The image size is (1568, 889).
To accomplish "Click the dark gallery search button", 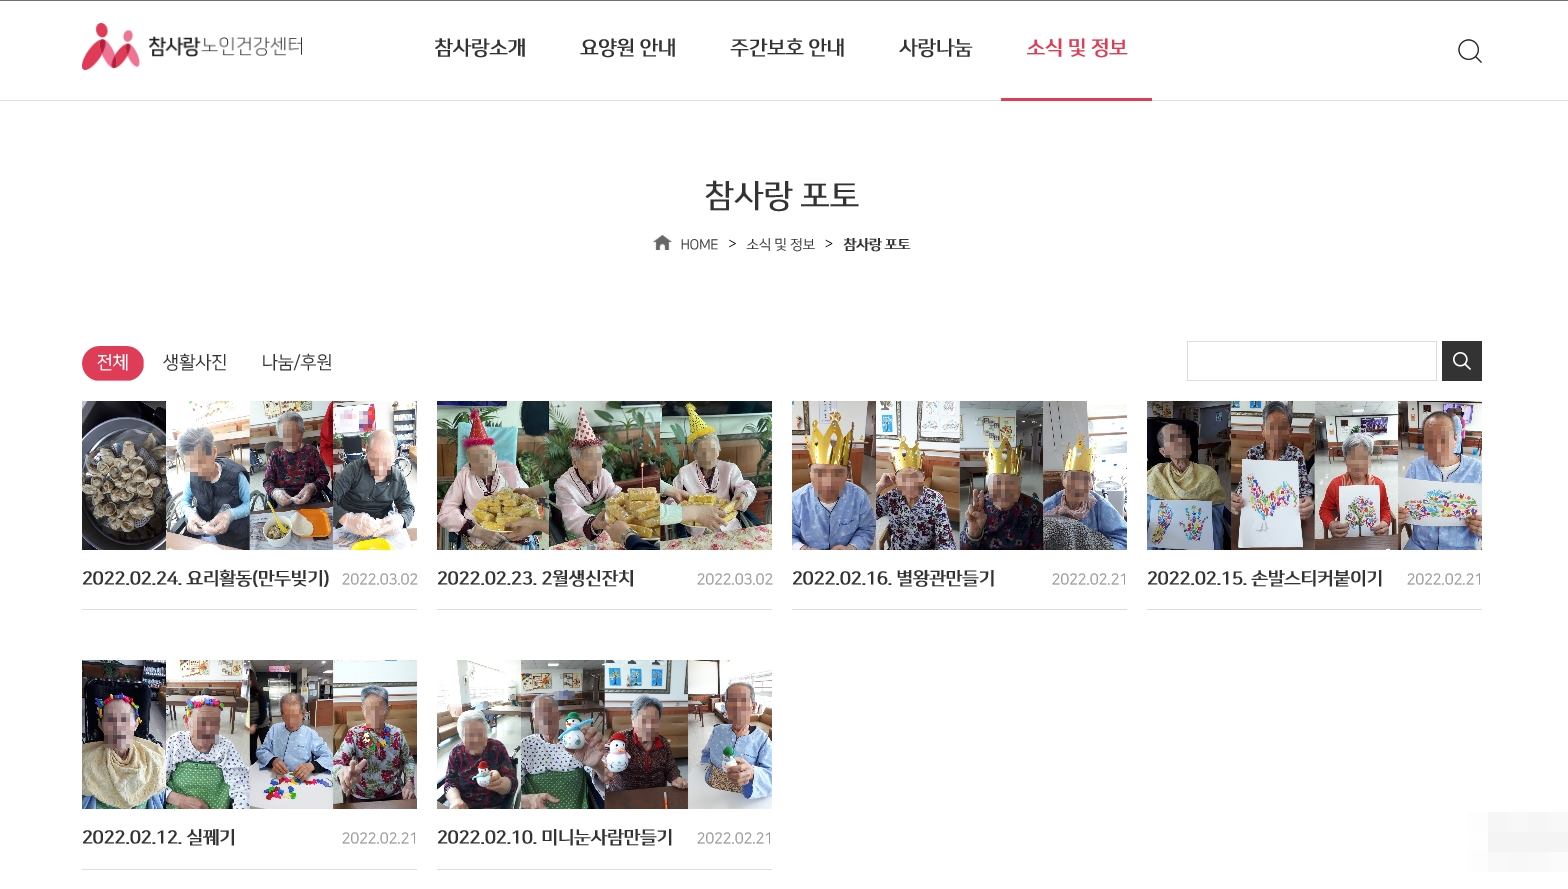I will tap(1461, 361).
